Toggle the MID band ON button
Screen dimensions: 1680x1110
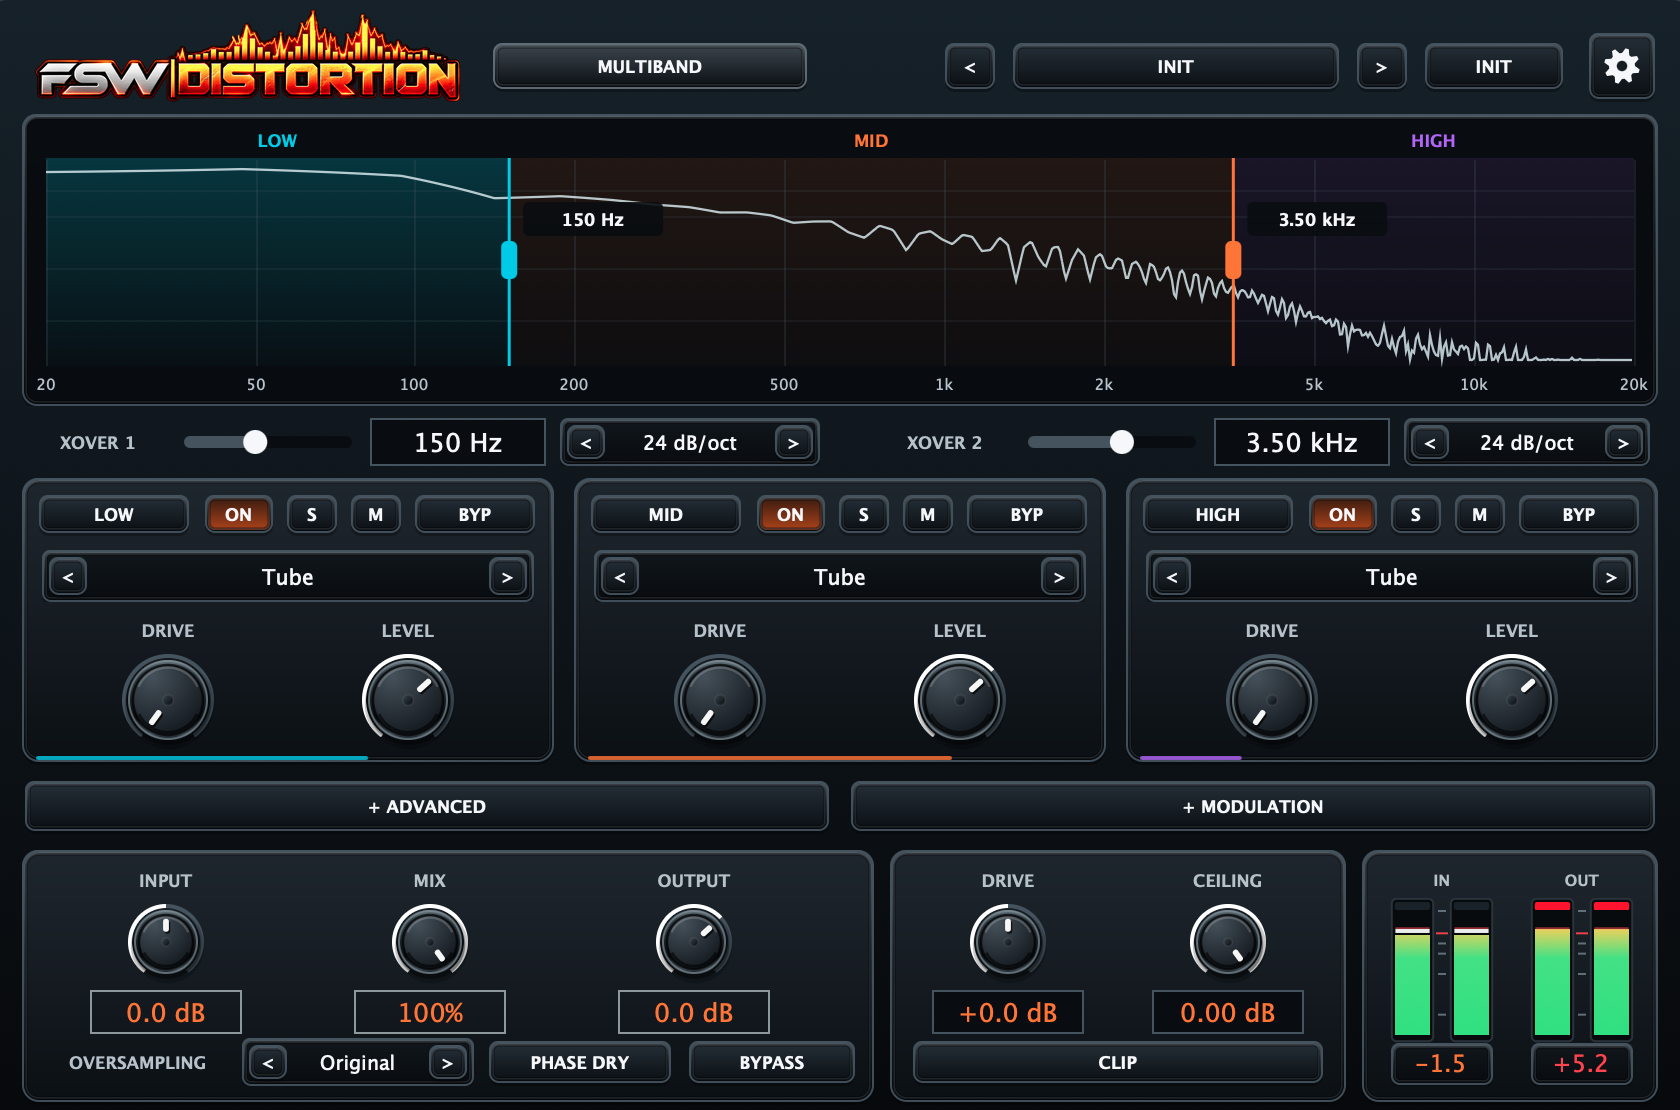pyautogui.click(x=790, y=514)
